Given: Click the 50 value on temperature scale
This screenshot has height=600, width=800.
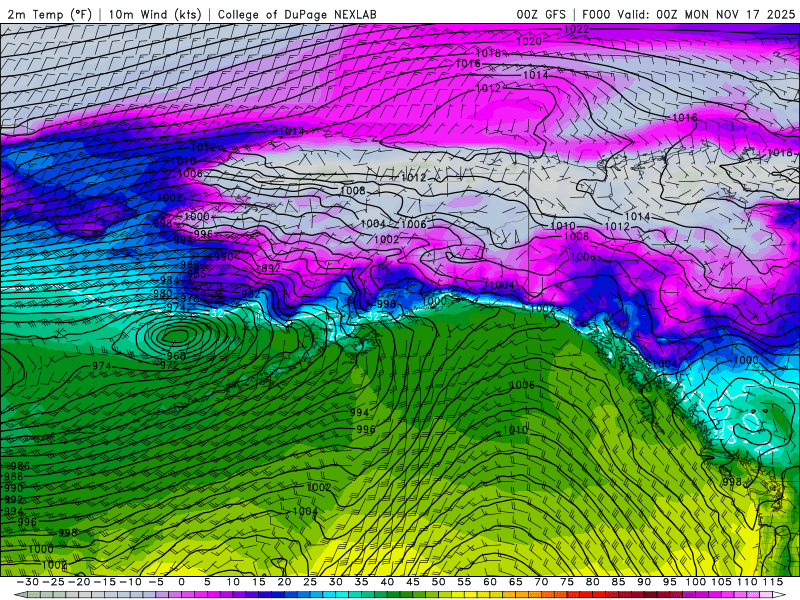Looking at the screenshot, I should pyautogui.click(x=438, y=582).
